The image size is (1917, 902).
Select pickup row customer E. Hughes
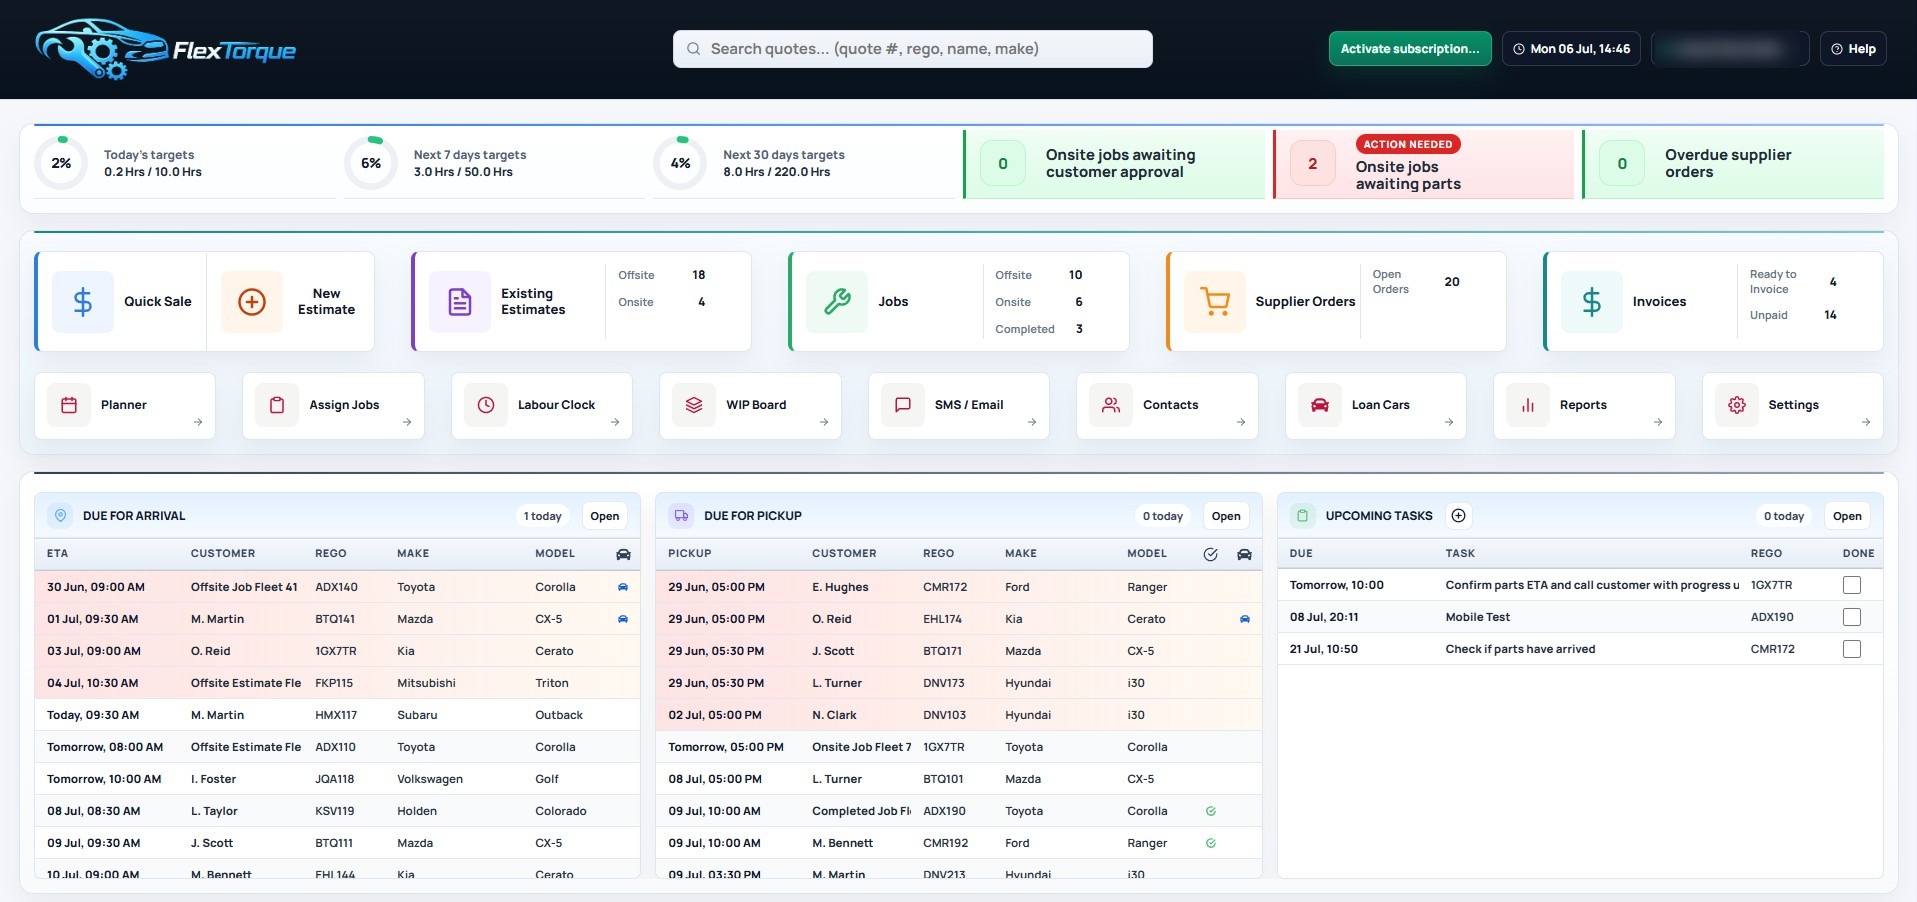840,587
